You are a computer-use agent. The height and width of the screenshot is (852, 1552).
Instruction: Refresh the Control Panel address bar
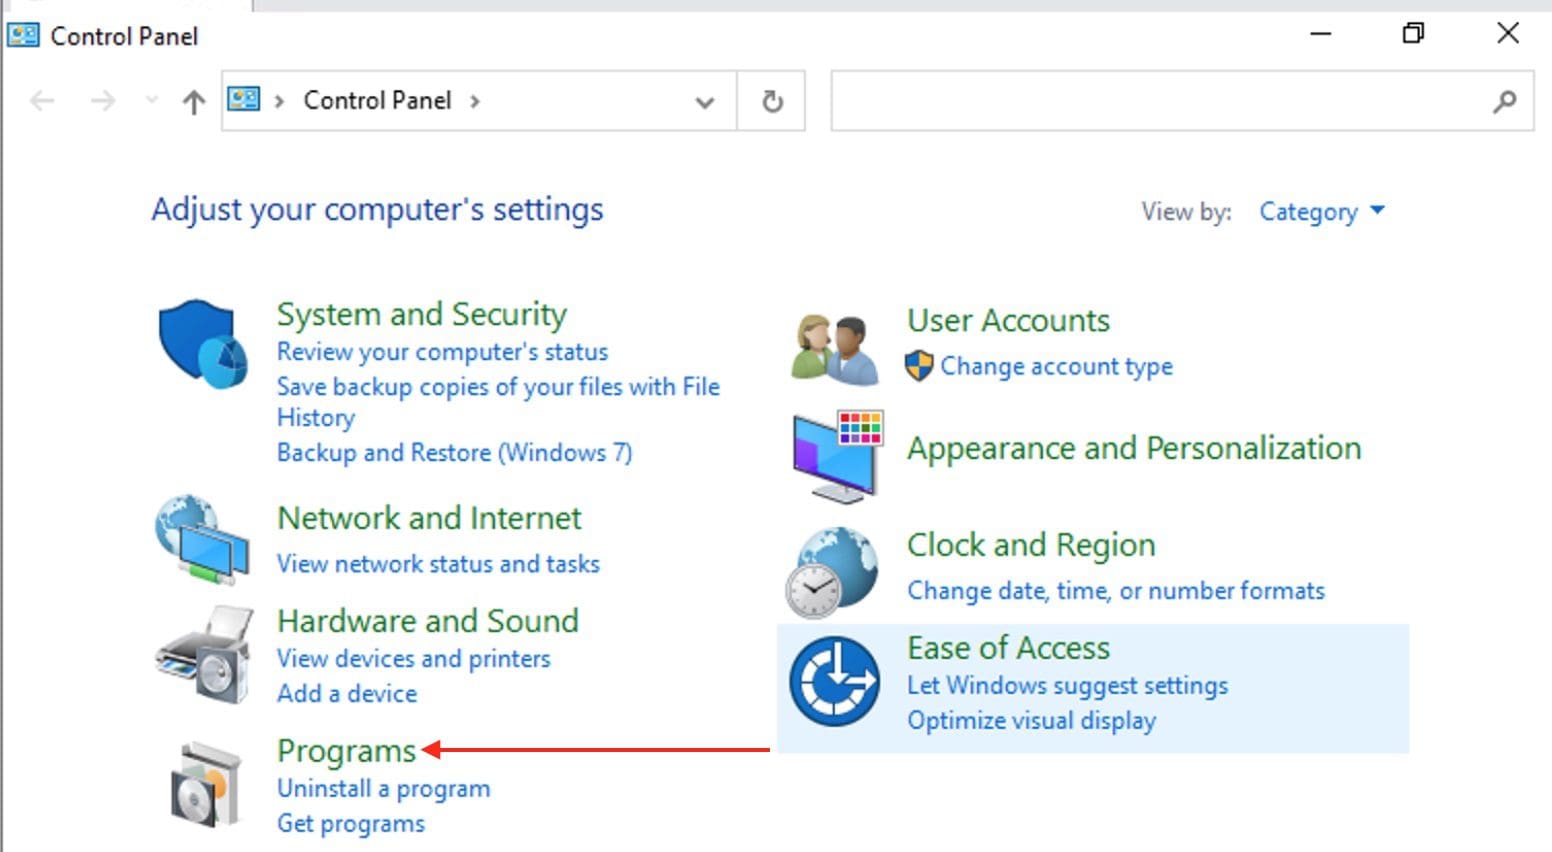772,101
